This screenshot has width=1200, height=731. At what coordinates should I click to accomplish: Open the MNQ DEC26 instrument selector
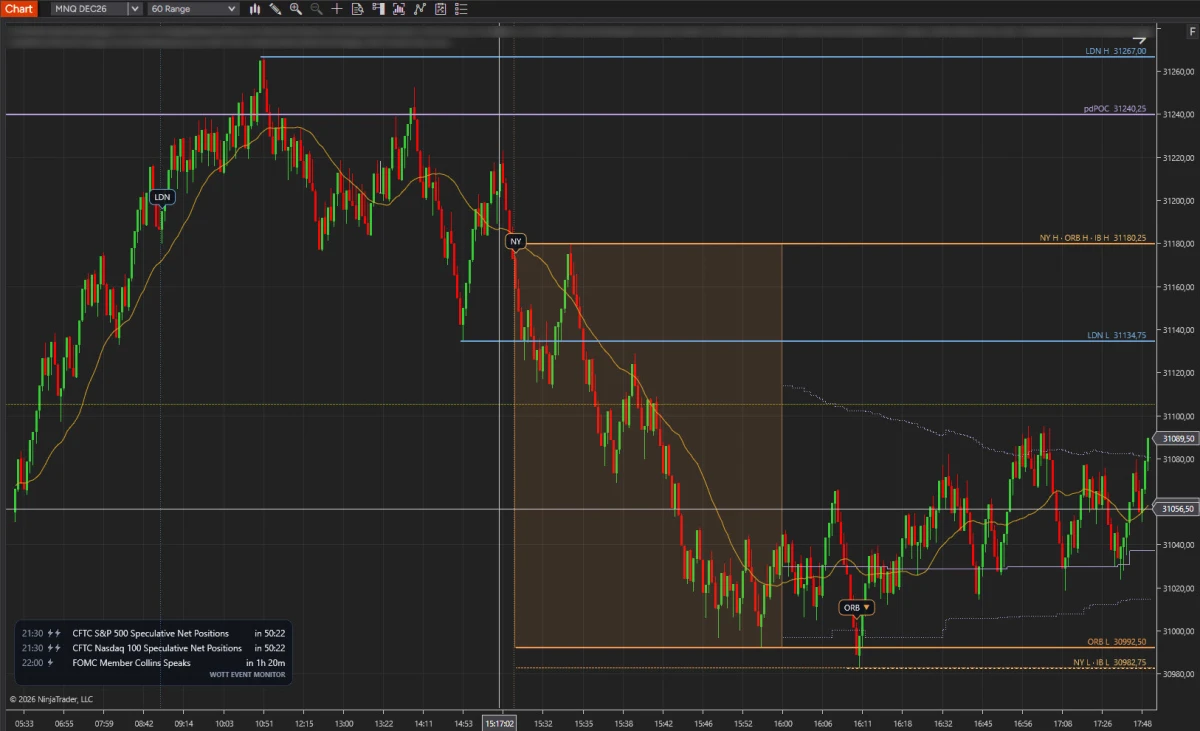88,8
